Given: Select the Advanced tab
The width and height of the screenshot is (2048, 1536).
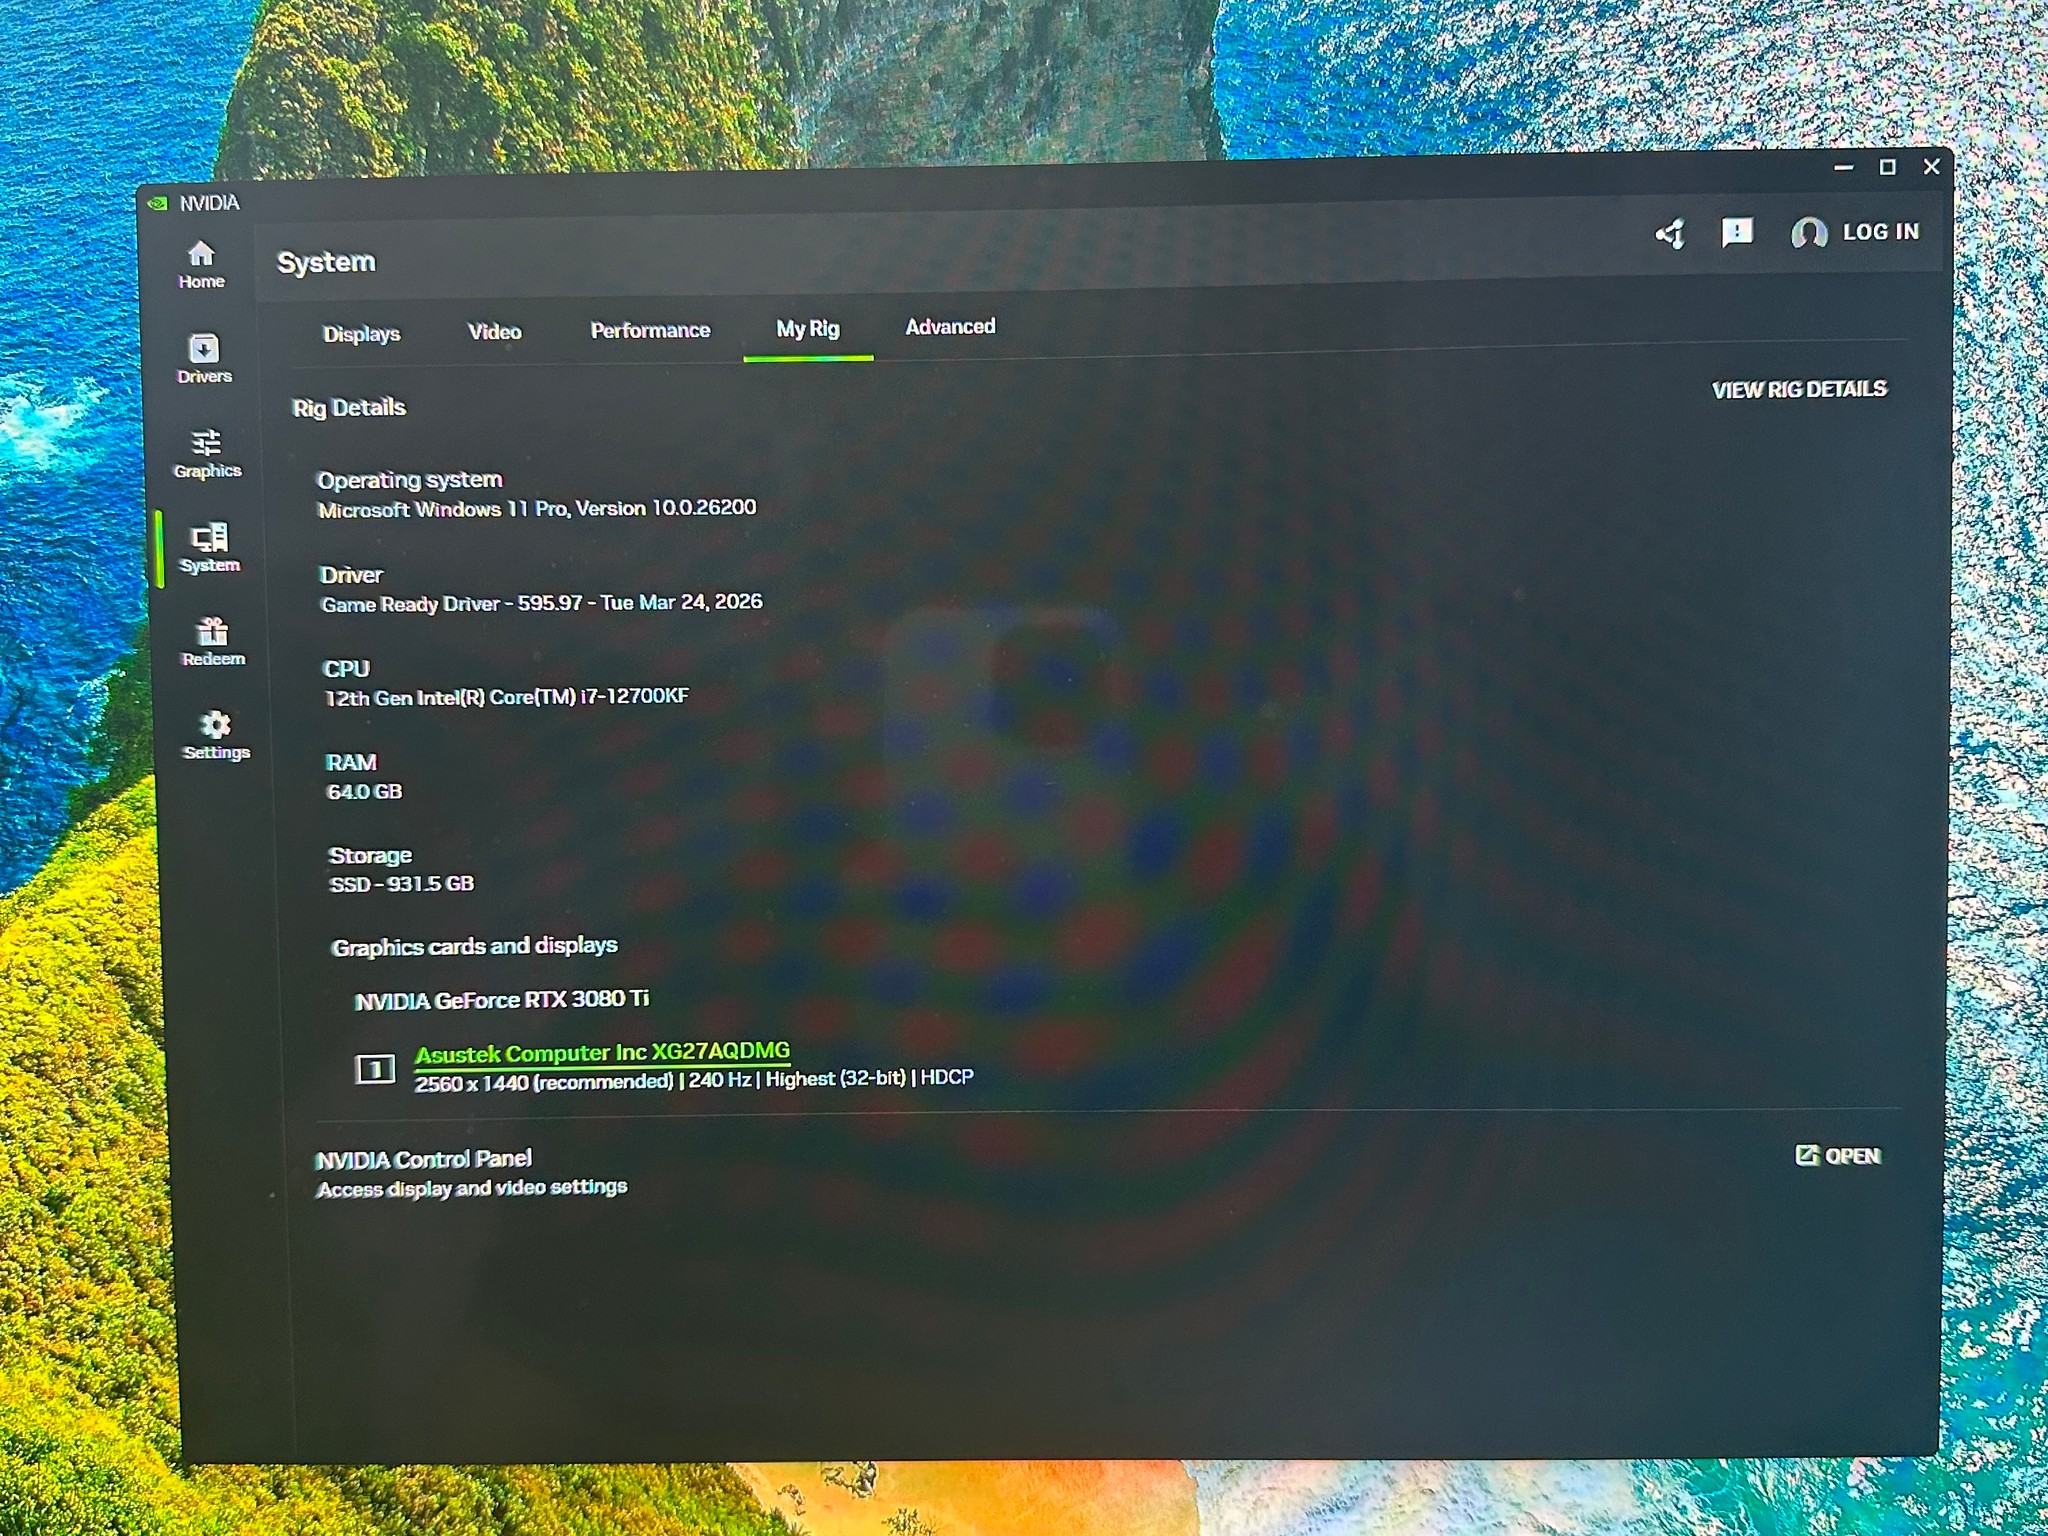Looking at the screenshot, I should 950,327.
